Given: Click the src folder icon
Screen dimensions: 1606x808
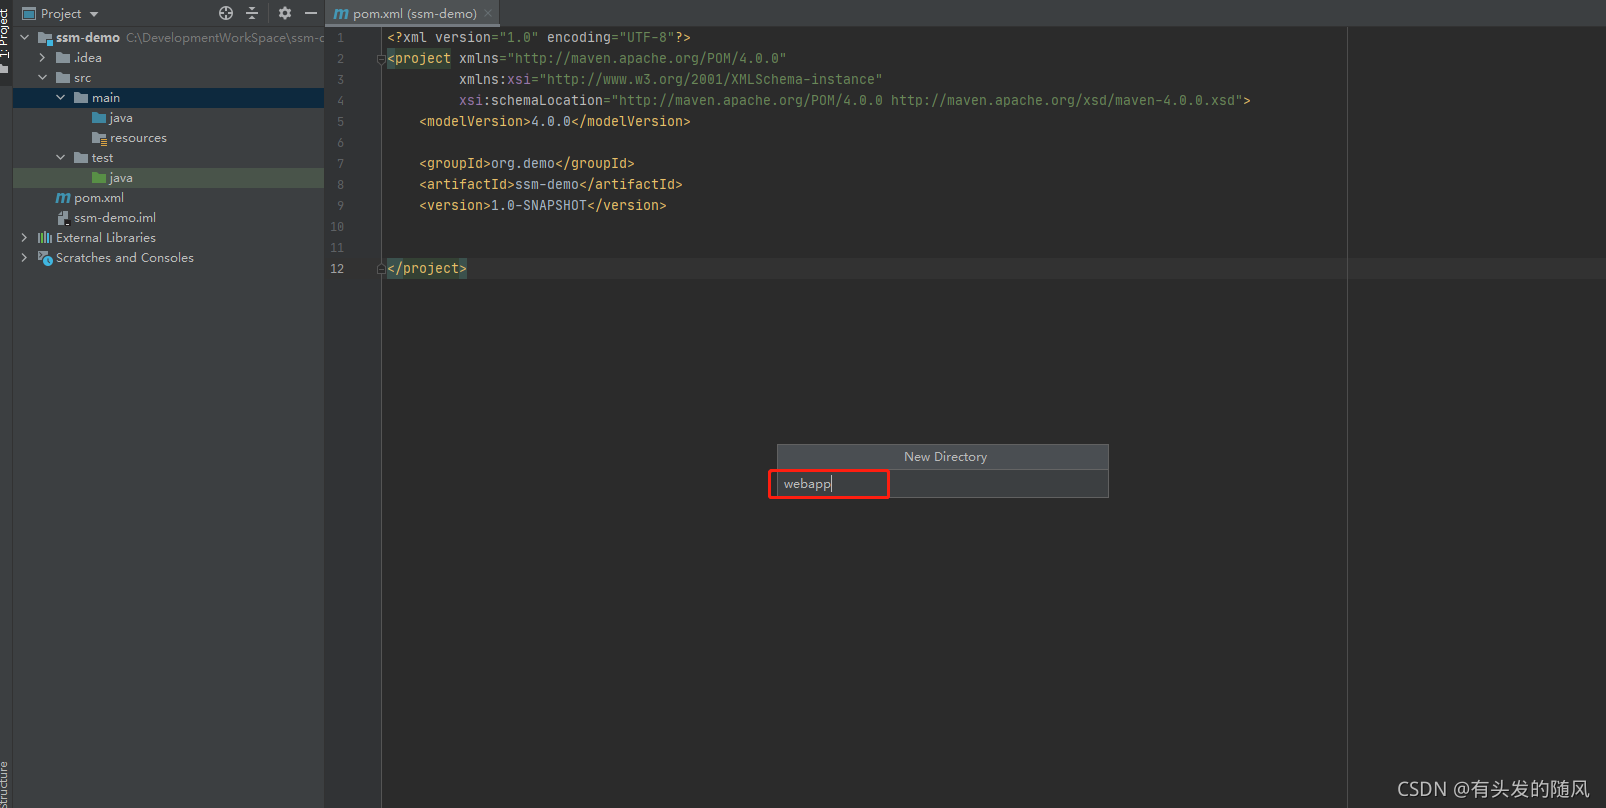Looking at the screenshot, I should click(x=63, y=78).
